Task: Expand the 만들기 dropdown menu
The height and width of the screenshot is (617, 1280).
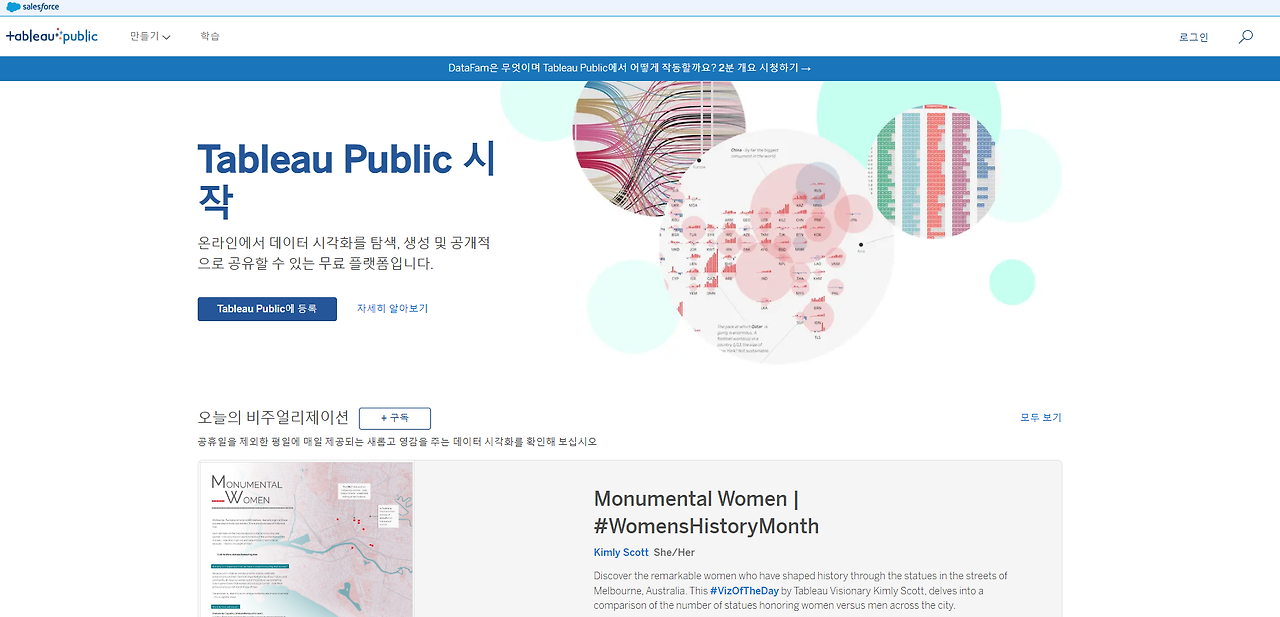Action: point(150,36)
